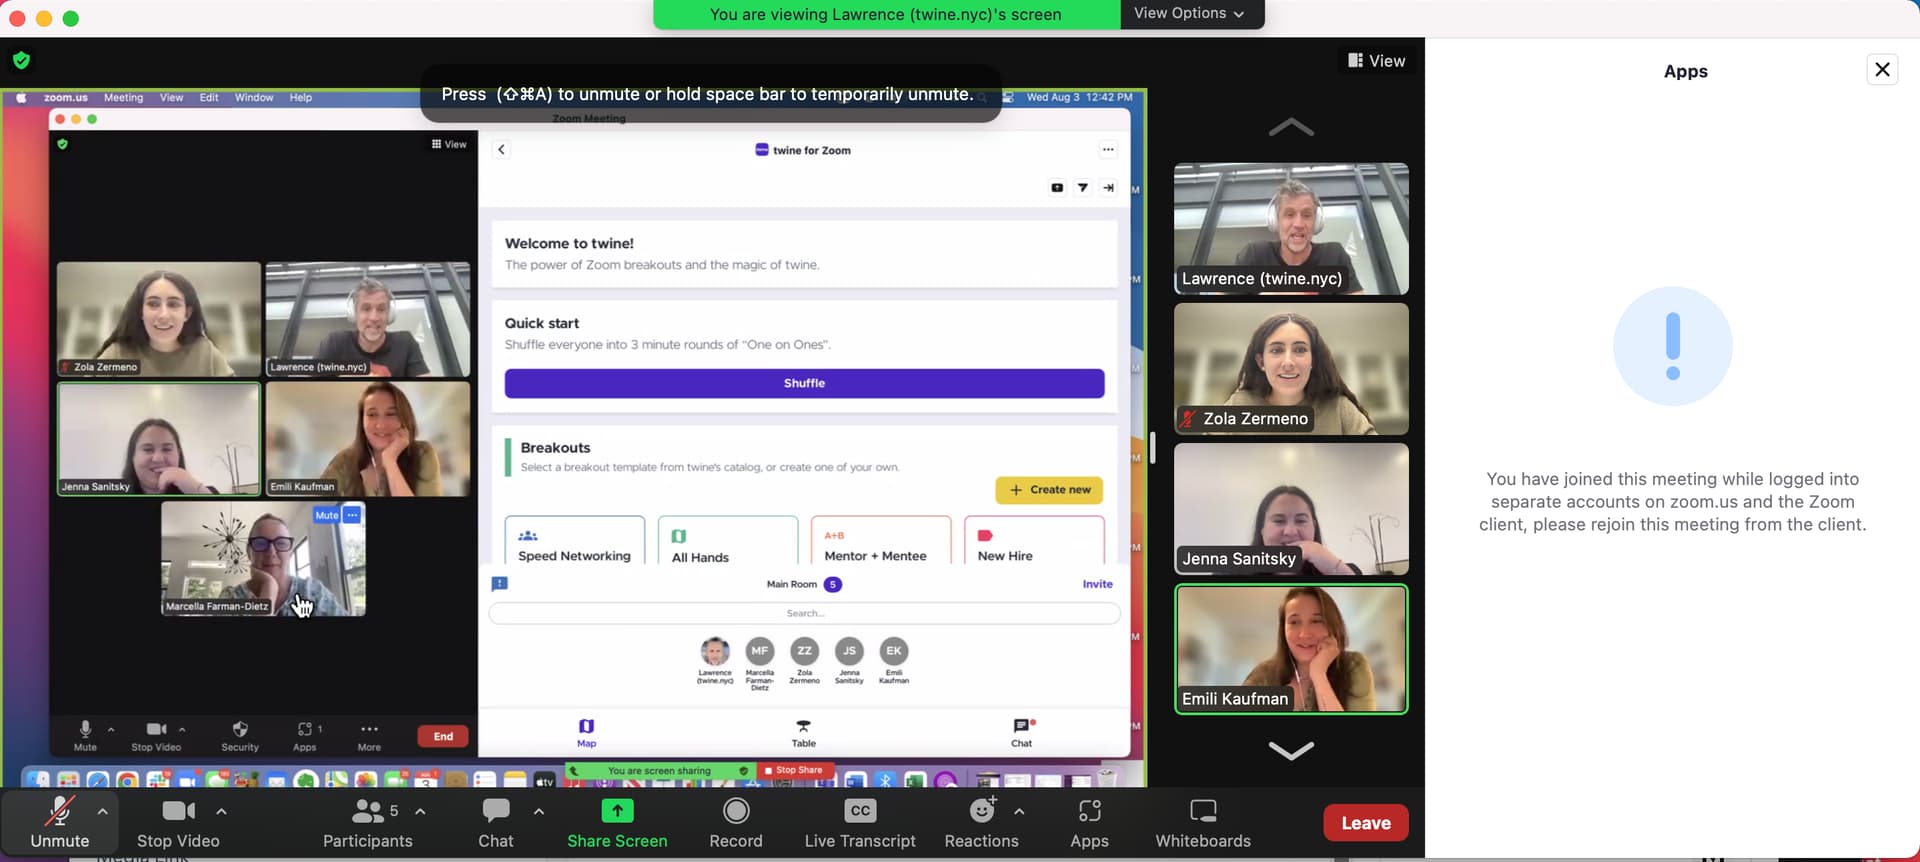This screenshot has height=862, width=1920.
Task: Open the ellipsis menu on Marcella's video
Action: [x=352, y=515]
